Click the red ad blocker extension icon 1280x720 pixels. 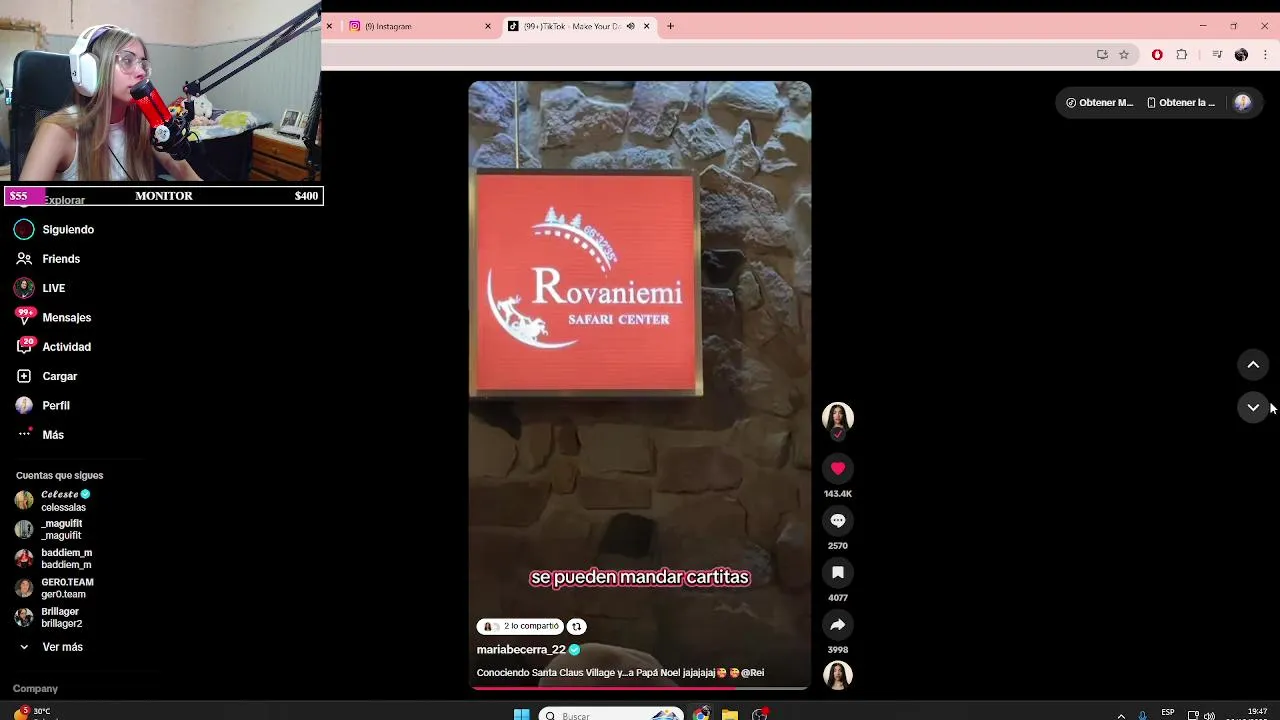(x=1157, y=55)
